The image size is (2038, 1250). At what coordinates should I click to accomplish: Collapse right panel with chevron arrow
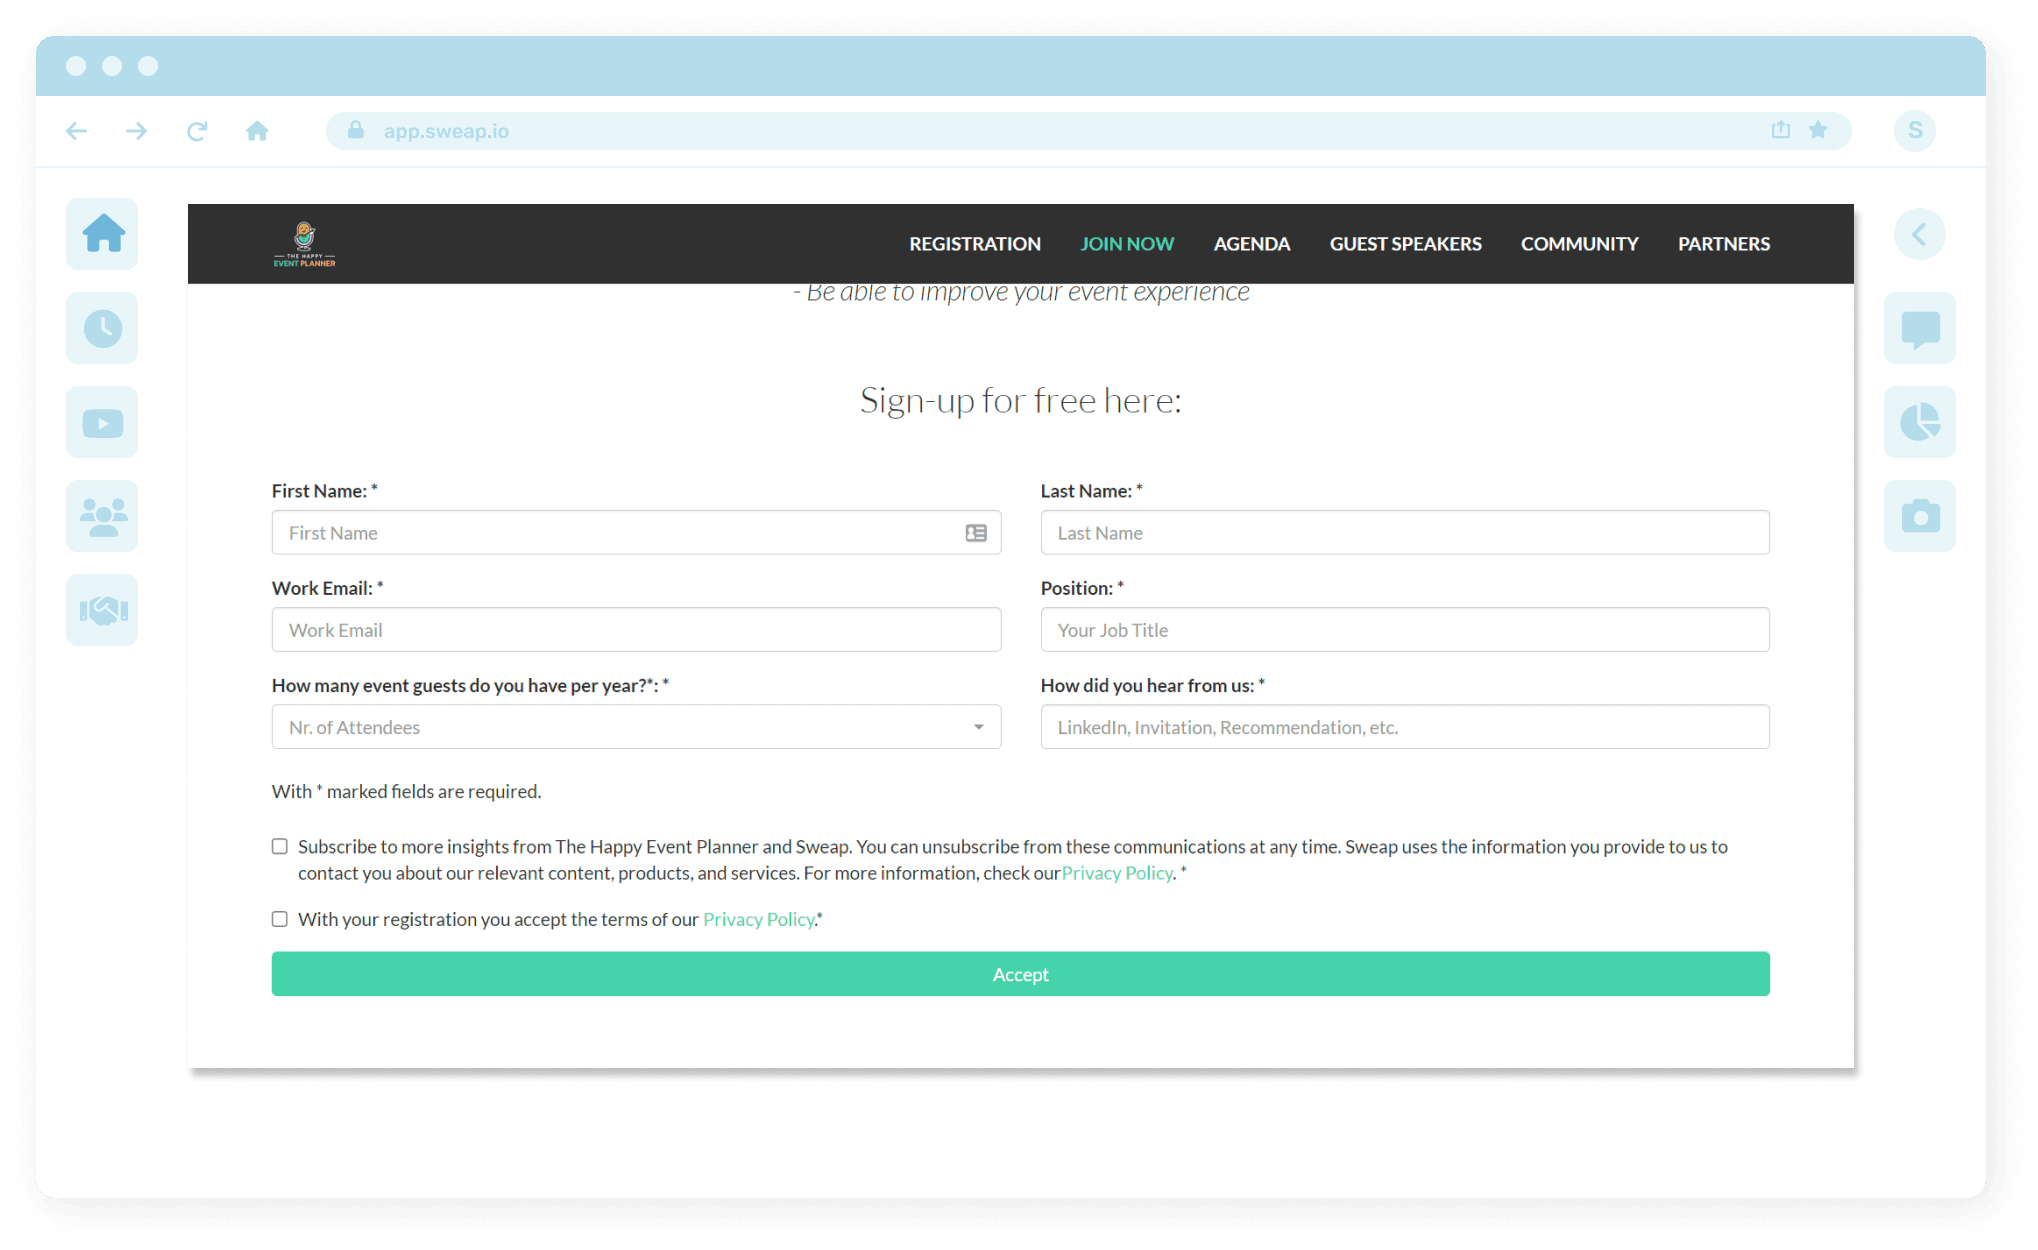coord(1919,234)
